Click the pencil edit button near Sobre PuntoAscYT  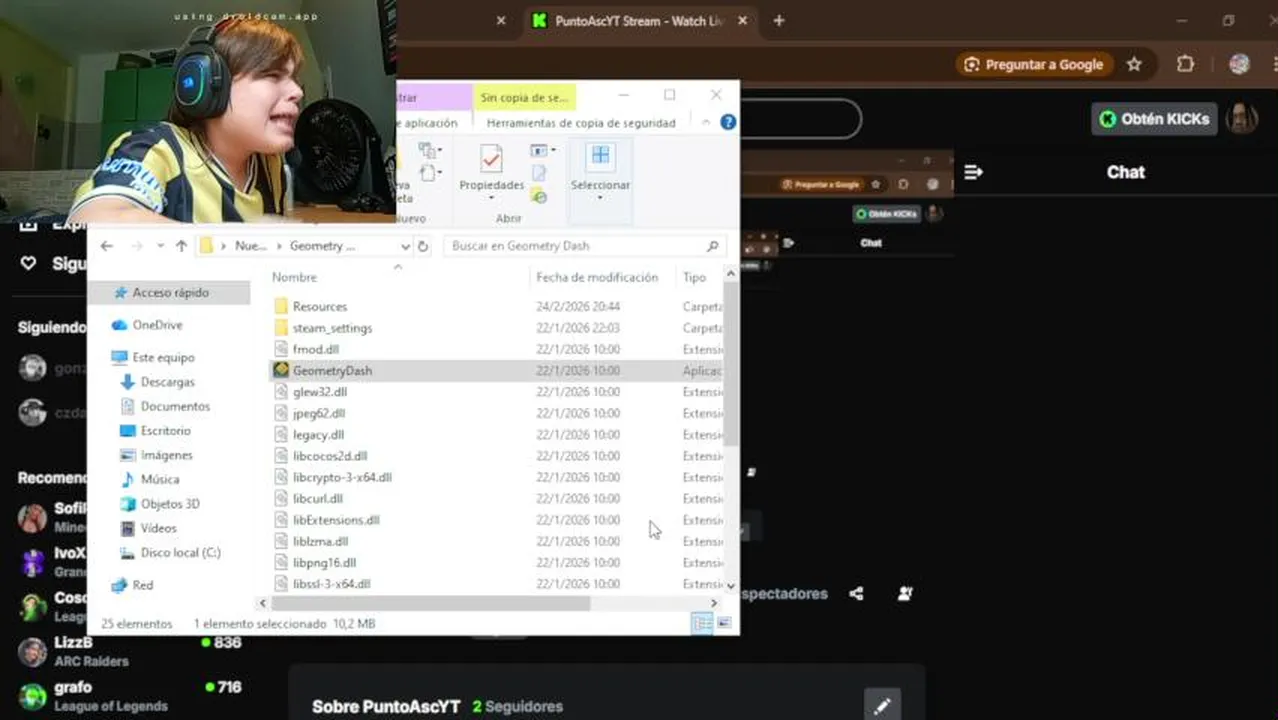(x=882, y=706)
